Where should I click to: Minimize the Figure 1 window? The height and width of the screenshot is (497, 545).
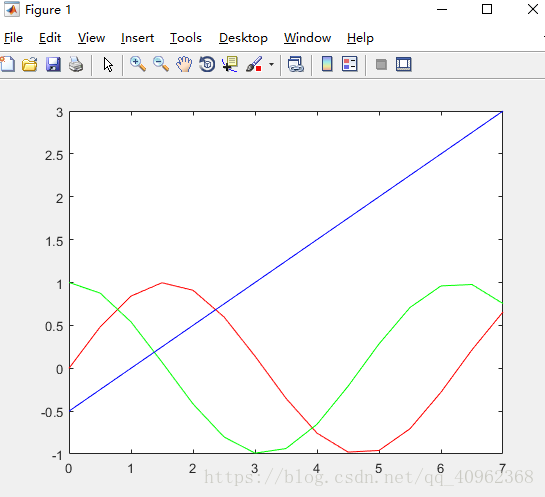442,9
